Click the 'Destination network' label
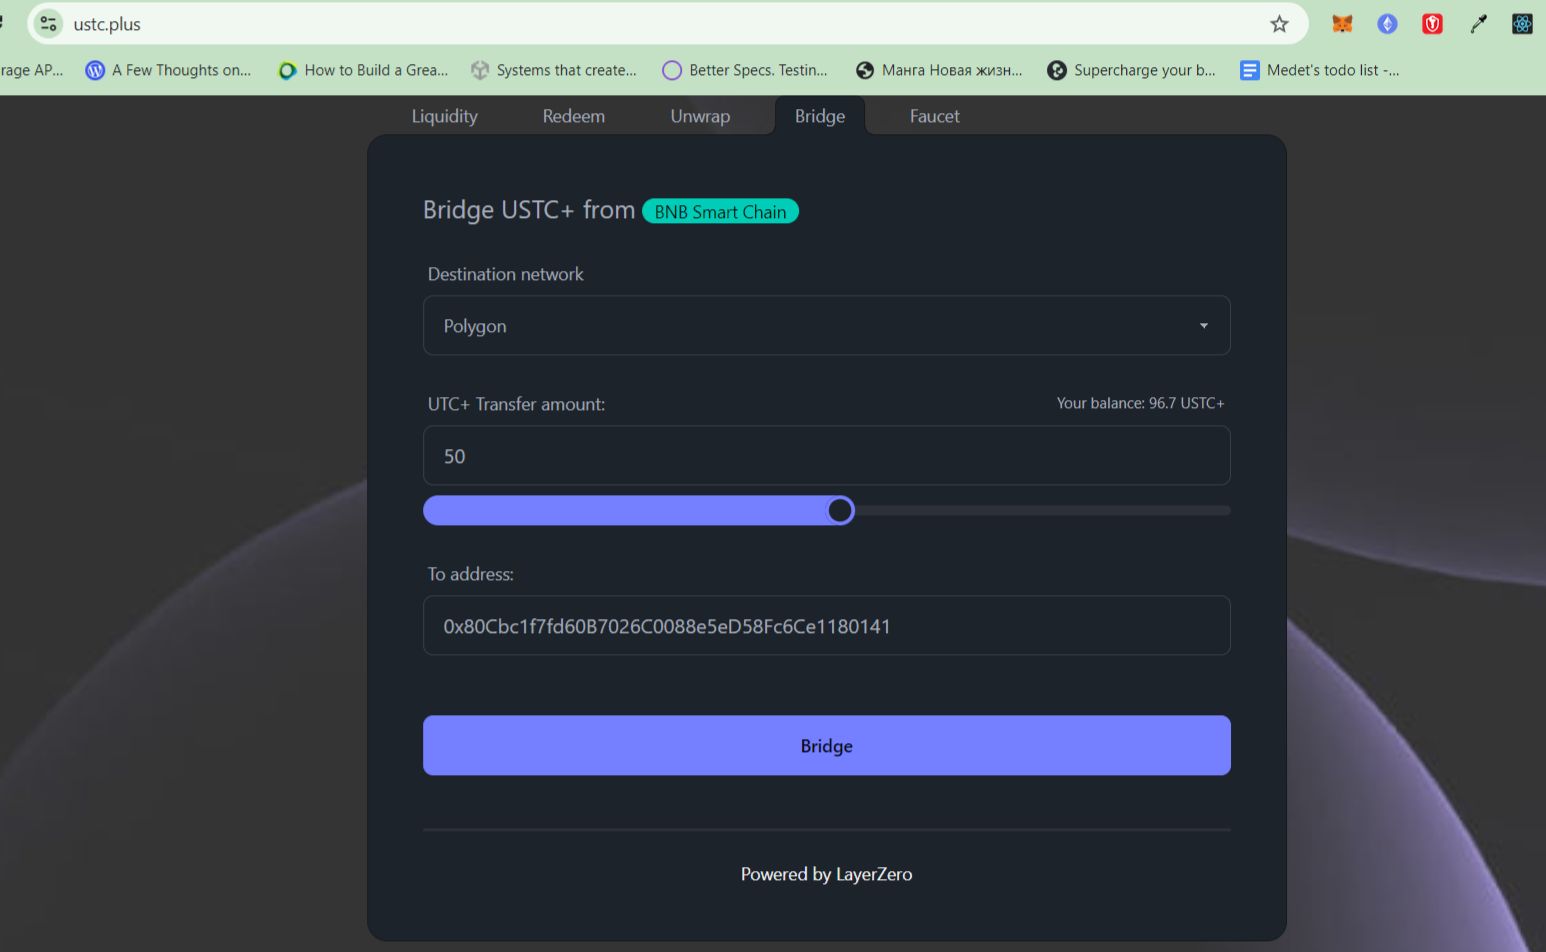Viewport: 1546px width, 952px height. pyautogui.click(x=505, y=274)
